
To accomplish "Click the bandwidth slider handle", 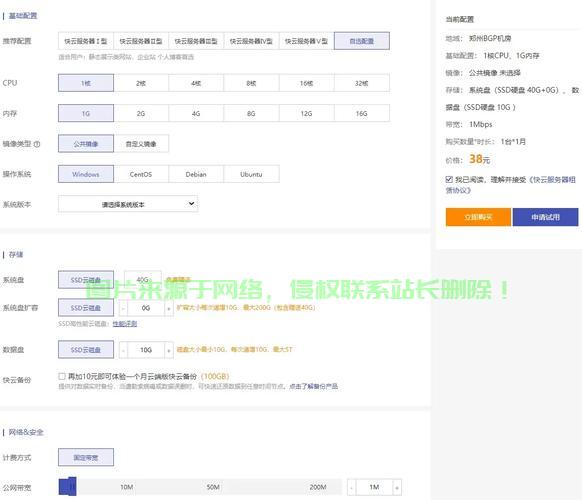I will 72,487.
